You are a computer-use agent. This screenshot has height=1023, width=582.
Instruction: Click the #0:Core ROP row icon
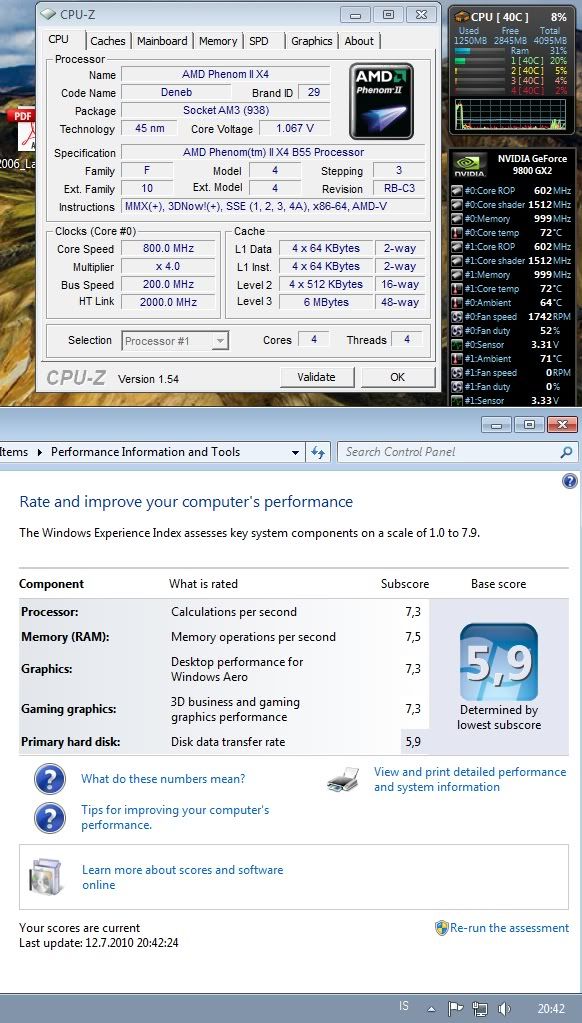[x=457, y=191]
